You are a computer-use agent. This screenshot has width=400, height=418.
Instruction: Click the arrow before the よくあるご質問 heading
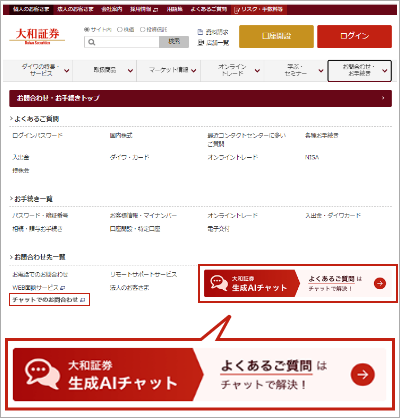pyautogui.click(x=11, y=118)
